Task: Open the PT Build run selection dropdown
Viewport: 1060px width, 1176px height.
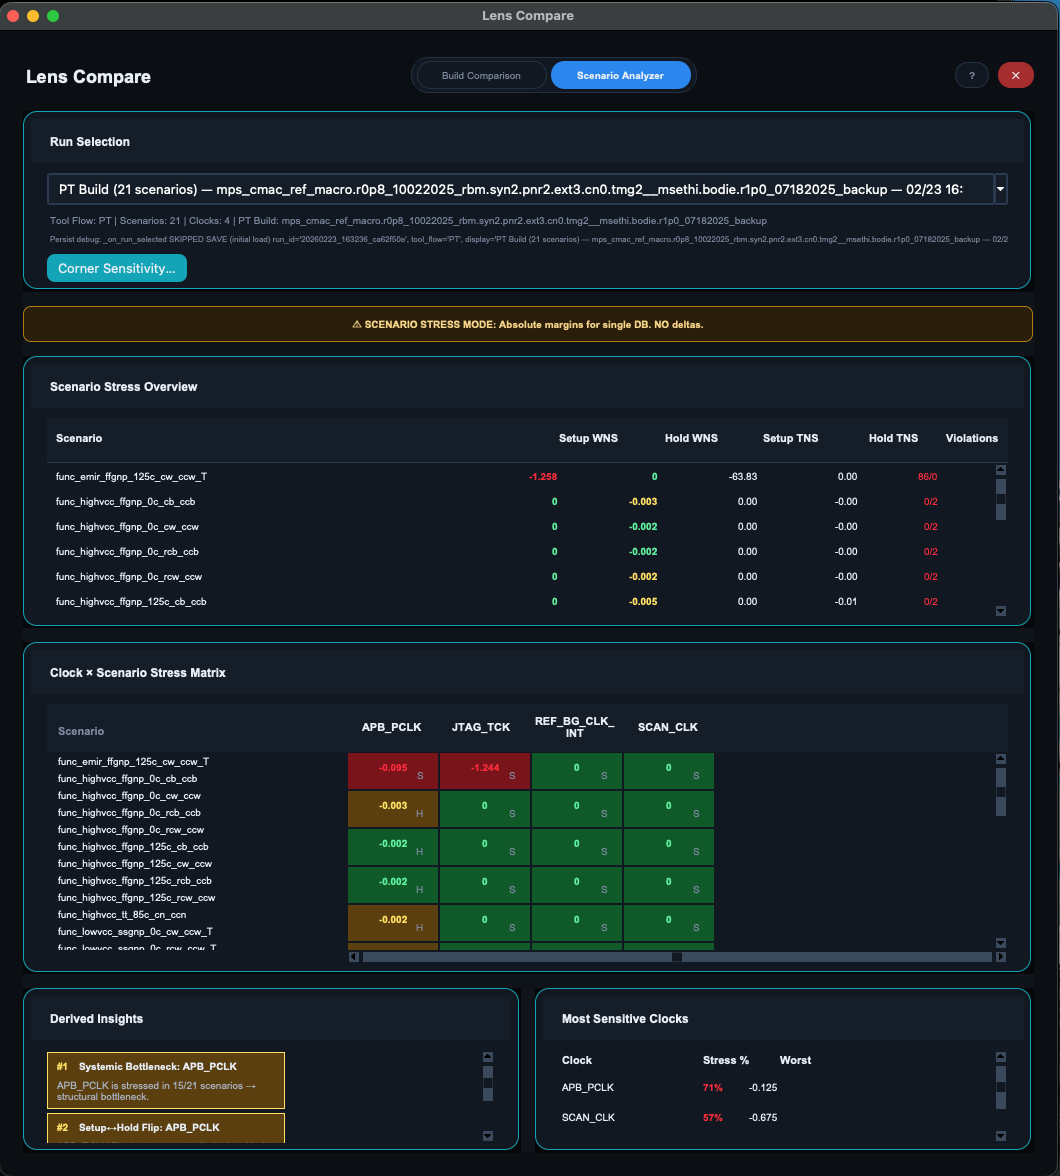Action: click(999, 188)
